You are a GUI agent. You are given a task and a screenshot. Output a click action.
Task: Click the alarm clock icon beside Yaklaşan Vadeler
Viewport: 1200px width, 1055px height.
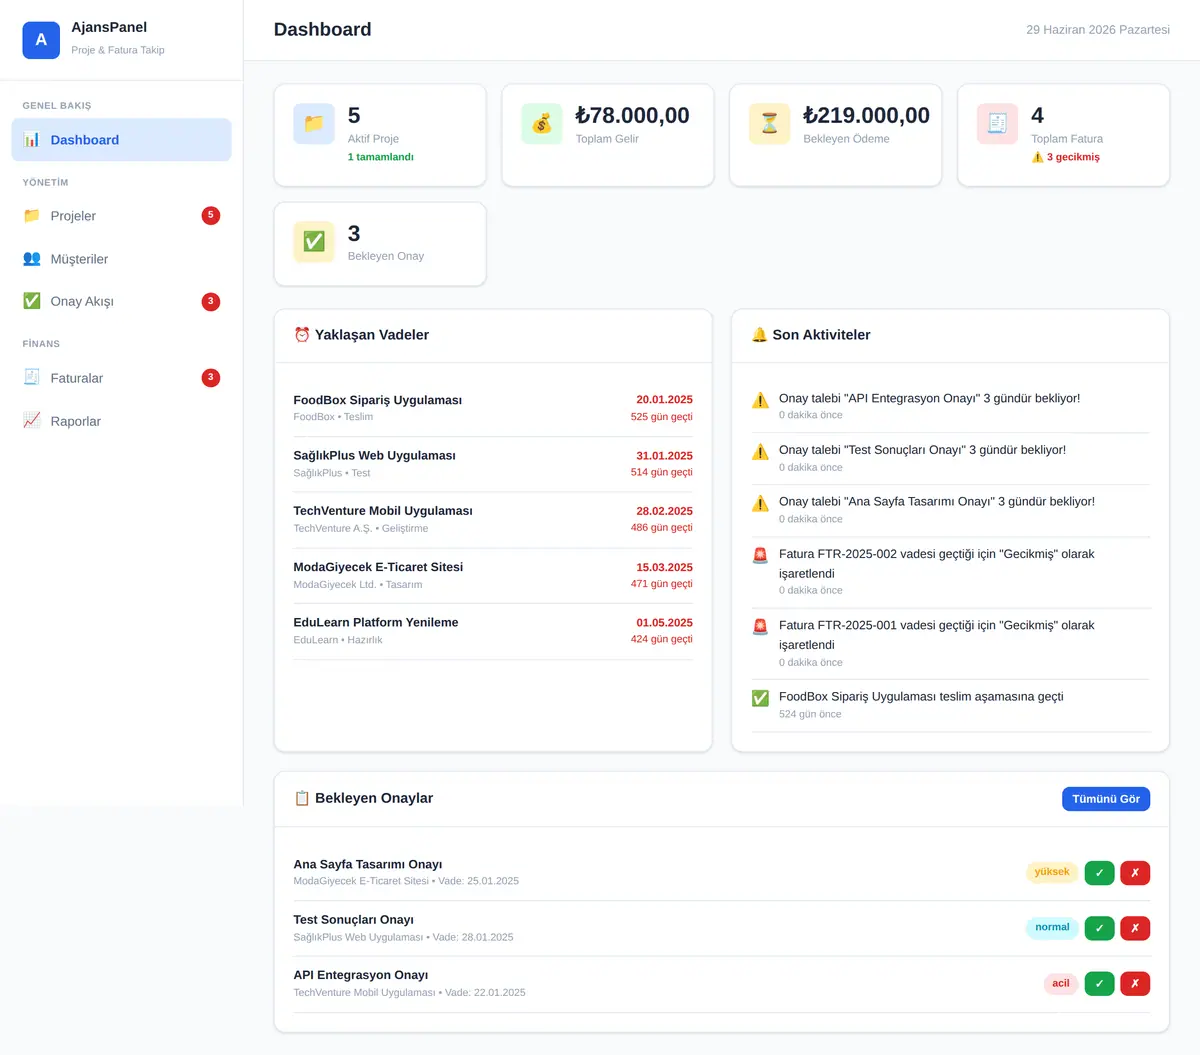click(x=302, y=335)
